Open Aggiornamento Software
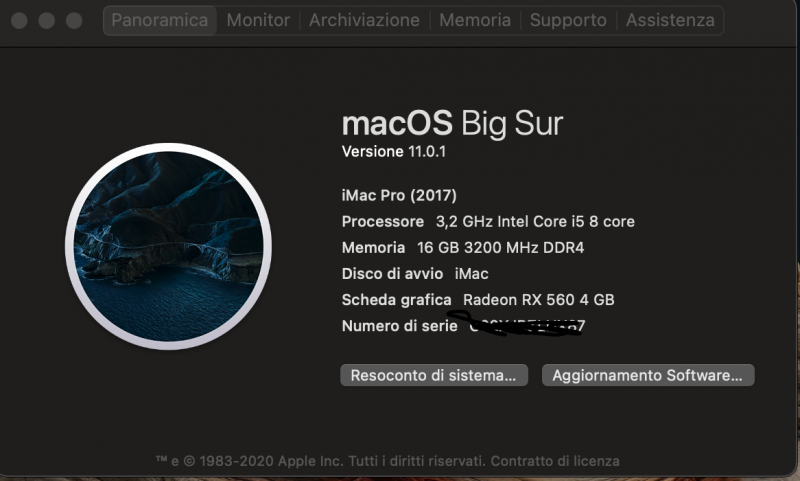Screen dimensions: 800x481 (x=647, y=376)
